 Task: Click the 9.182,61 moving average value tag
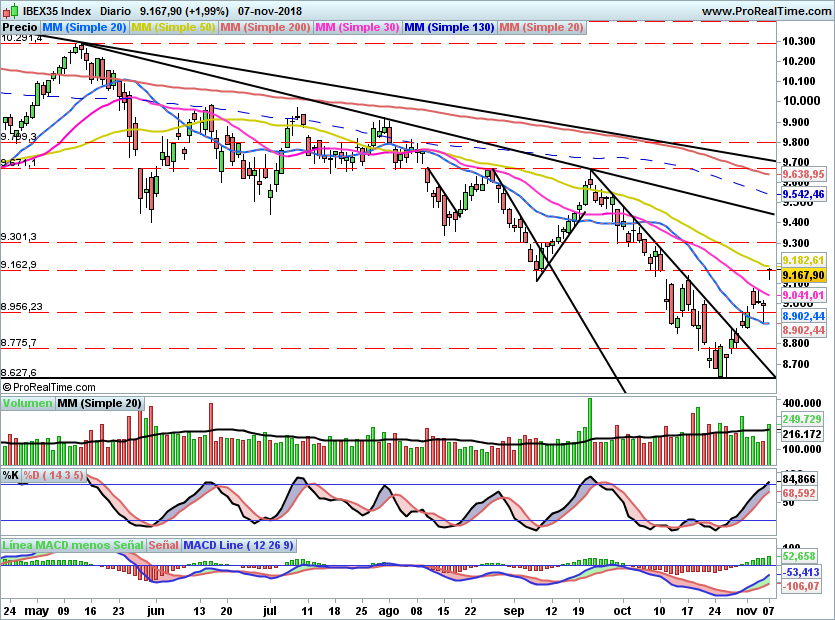coord(804,260)
